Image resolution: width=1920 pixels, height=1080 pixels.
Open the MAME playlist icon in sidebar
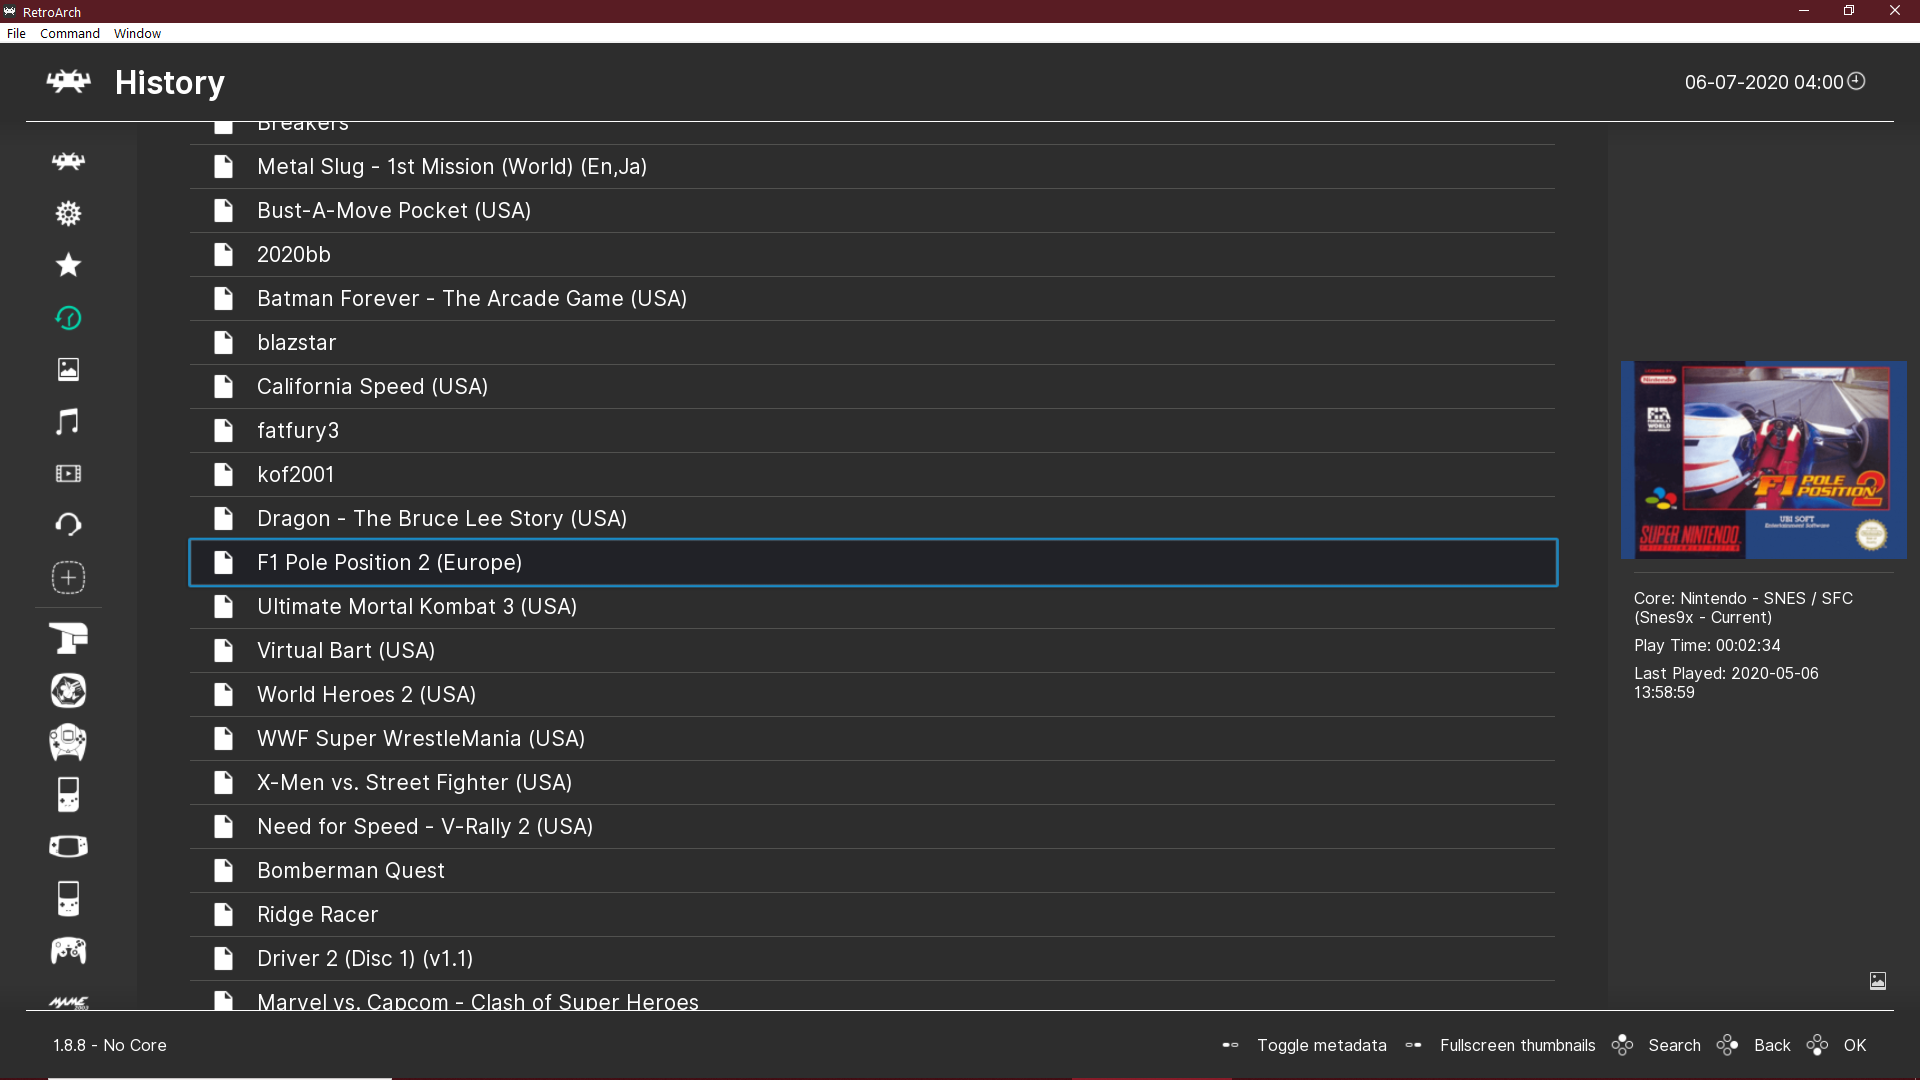tap(68, 1002)
